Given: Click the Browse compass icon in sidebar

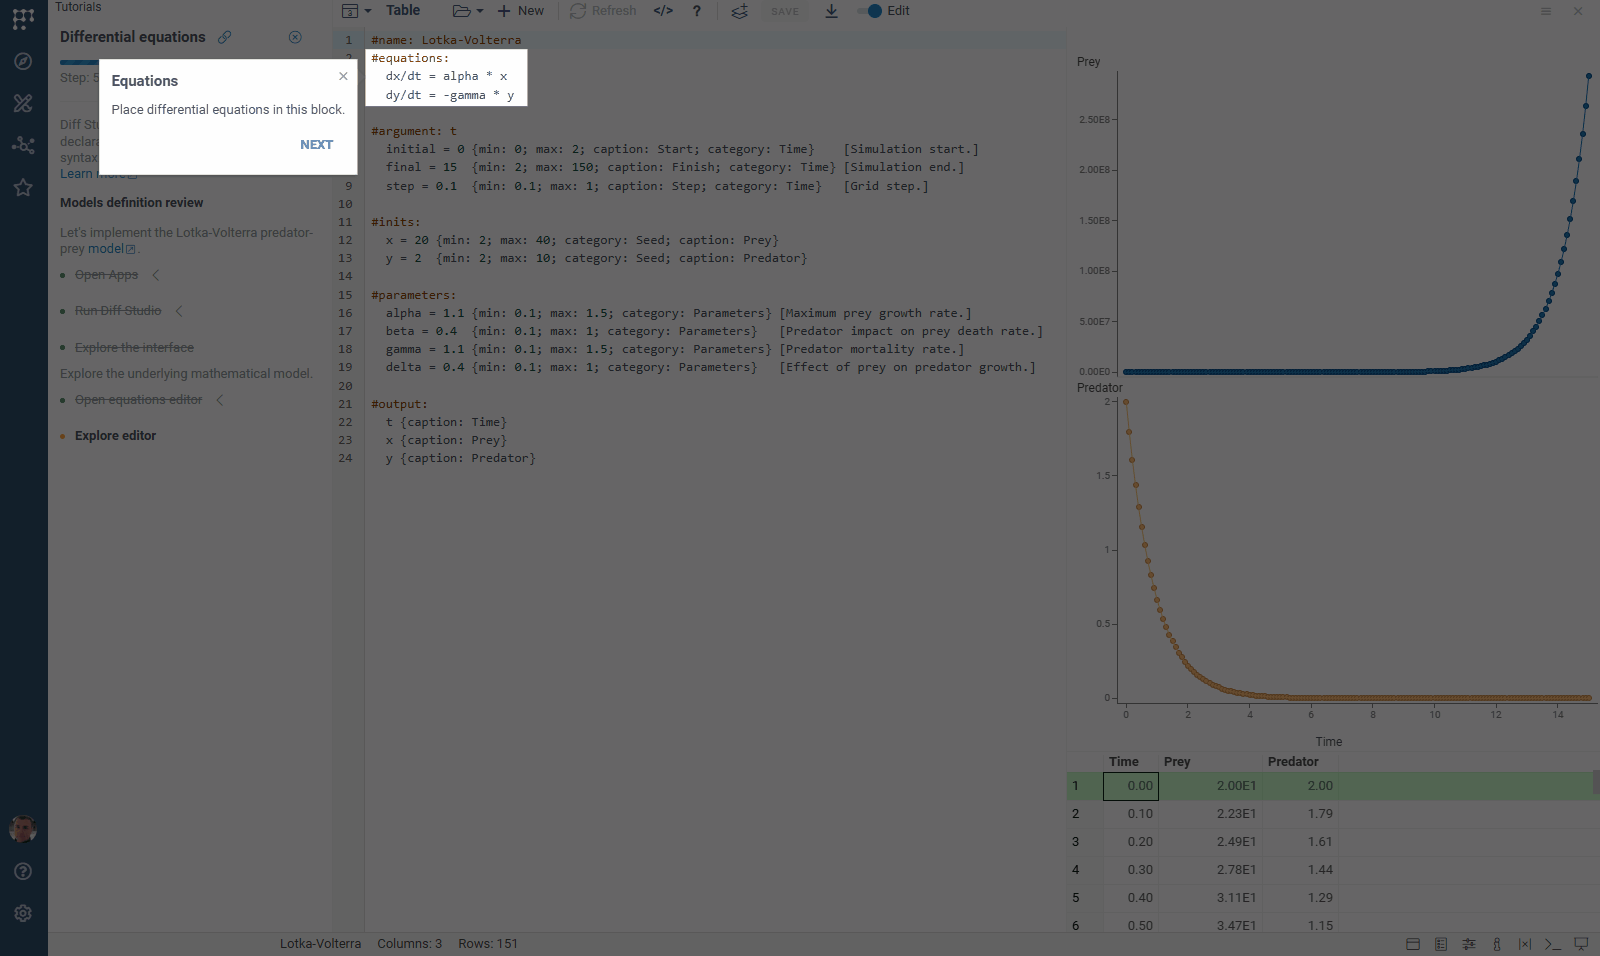Looking at the screenshot, I should point(23,61).
